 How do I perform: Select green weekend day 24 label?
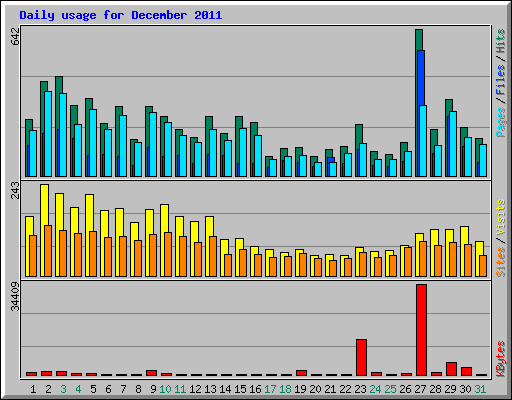pos(375,389)
